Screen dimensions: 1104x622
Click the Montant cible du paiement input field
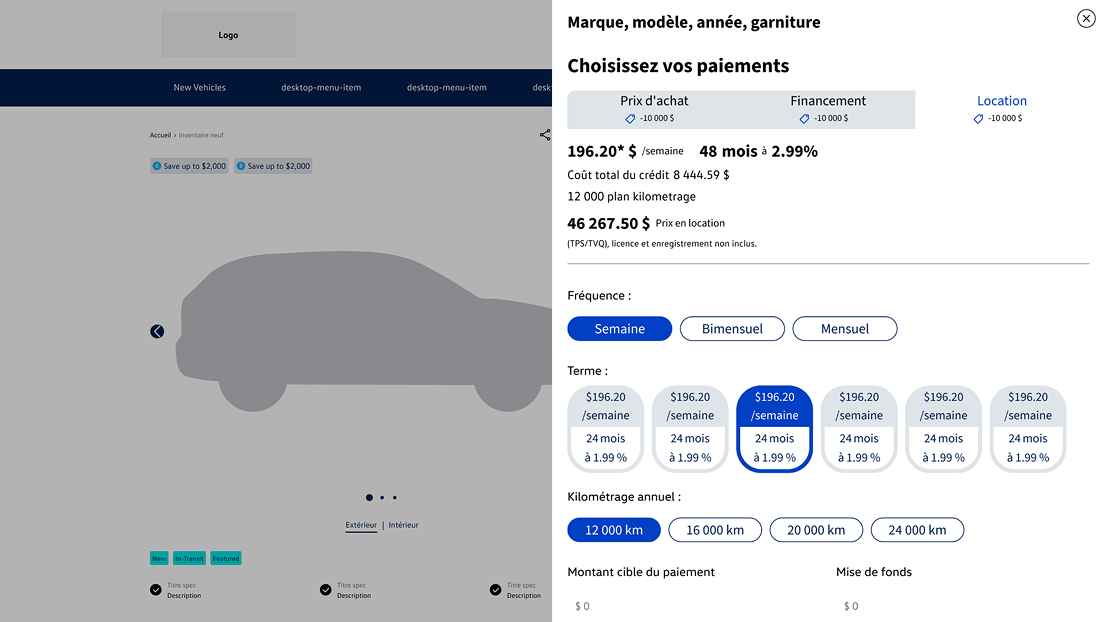coord(690,606)
